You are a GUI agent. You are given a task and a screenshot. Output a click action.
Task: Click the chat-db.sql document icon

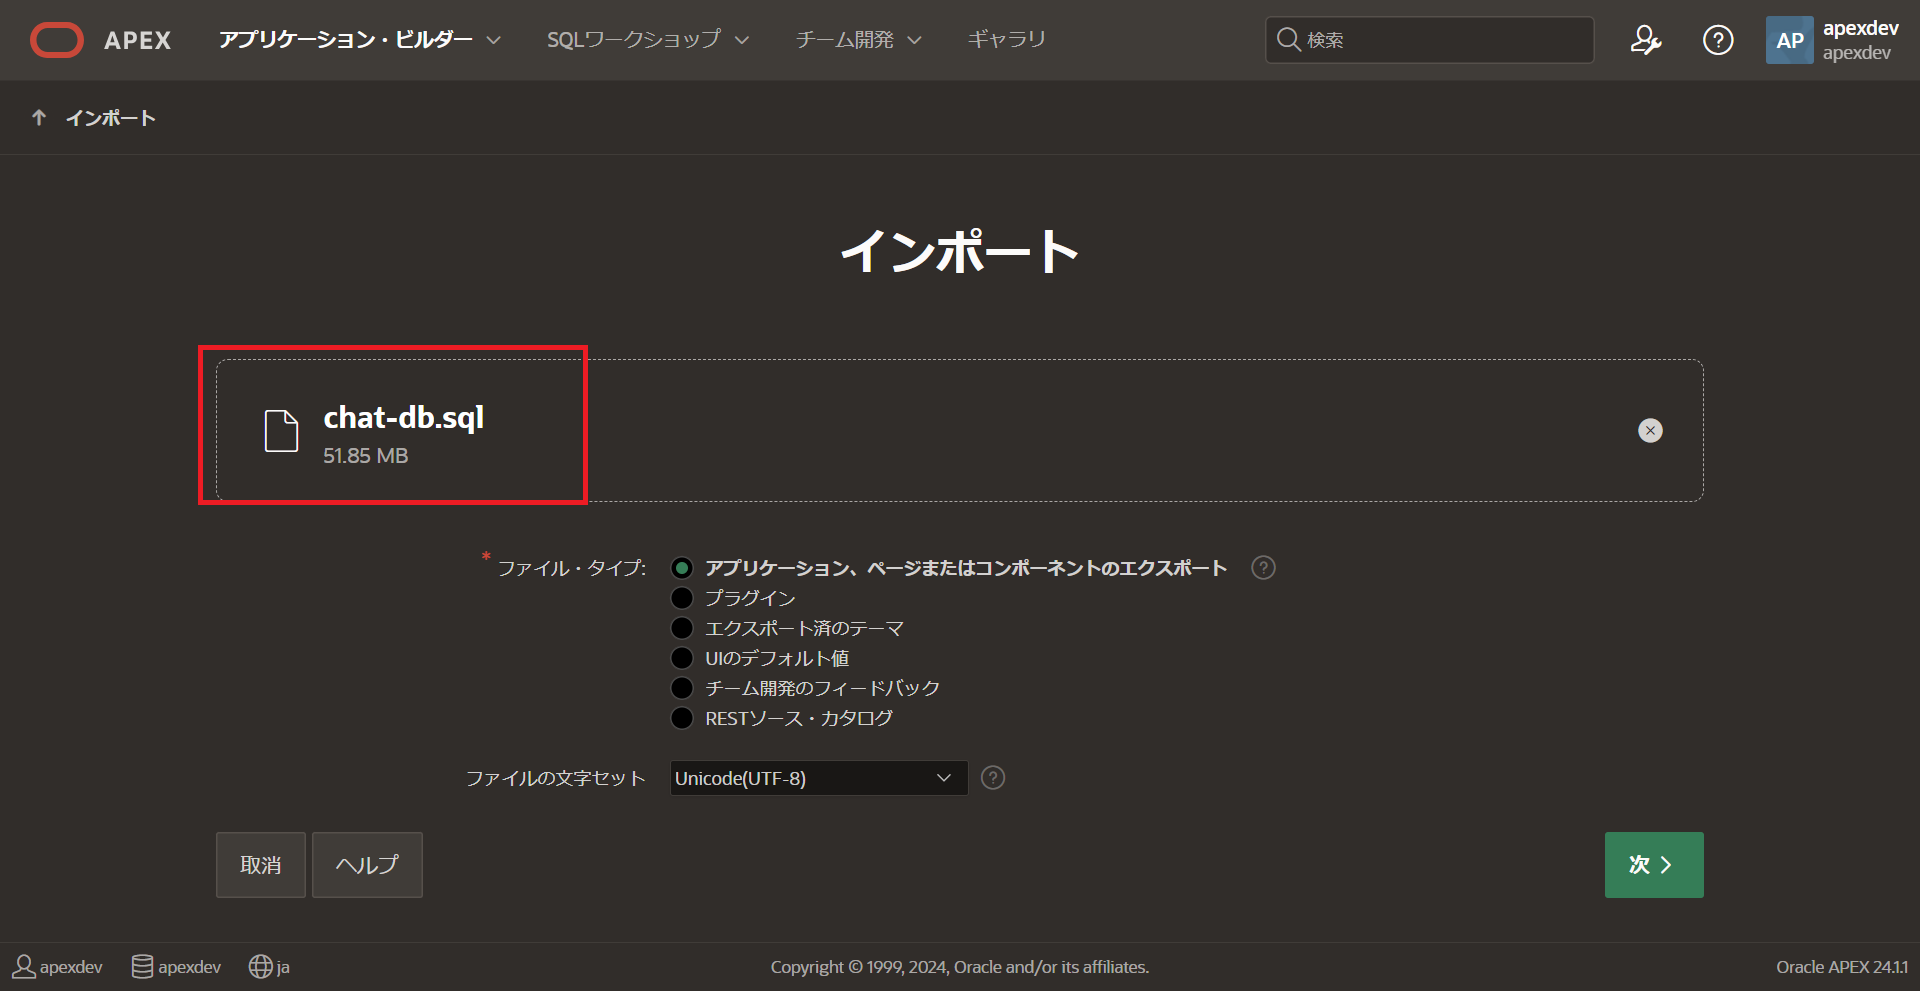pos(281,431)
